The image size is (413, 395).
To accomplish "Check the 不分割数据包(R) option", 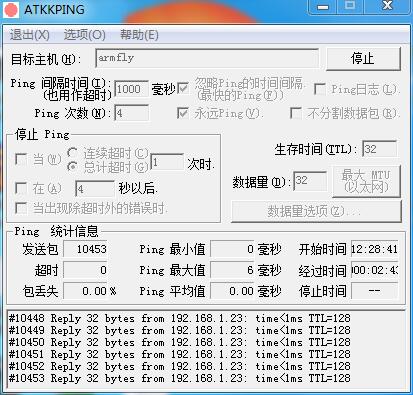I will [296, 113].
